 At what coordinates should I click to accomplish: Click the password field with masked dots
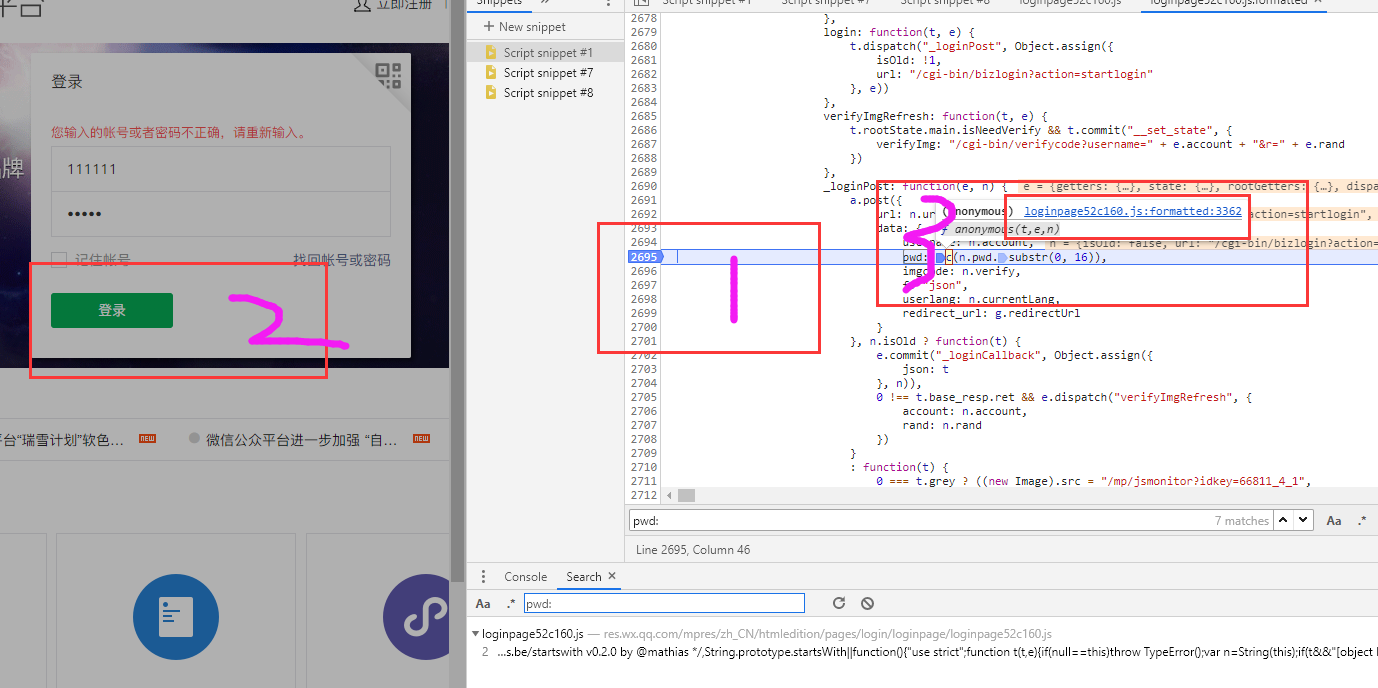221,214
